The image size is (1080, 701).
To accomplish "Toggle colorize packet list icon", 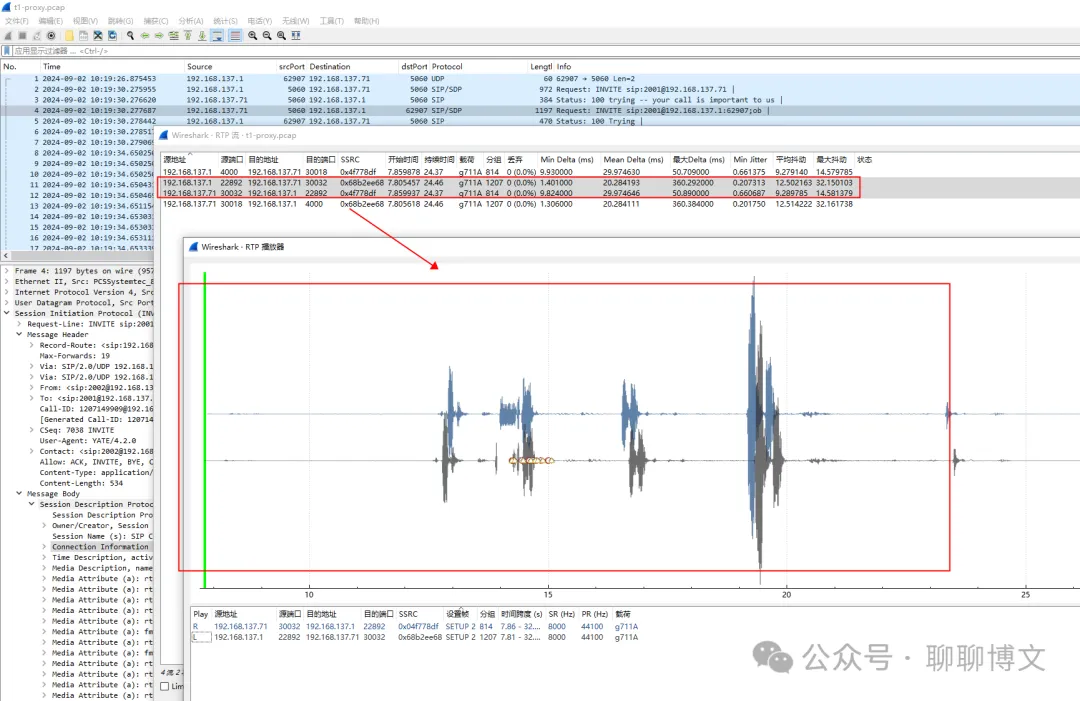I will [x=236, y=36].
